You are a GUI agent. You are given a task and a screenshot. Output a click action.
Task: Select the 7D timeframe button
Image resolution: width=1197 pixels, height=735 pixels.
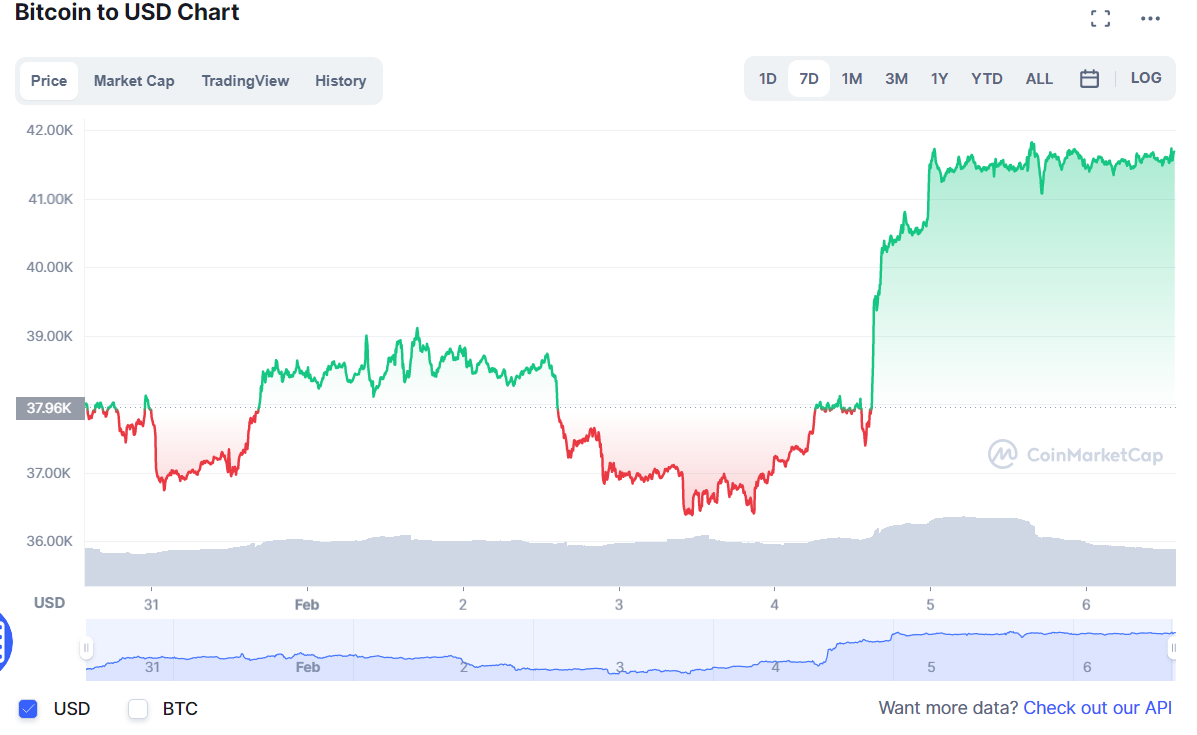point(809,78)
